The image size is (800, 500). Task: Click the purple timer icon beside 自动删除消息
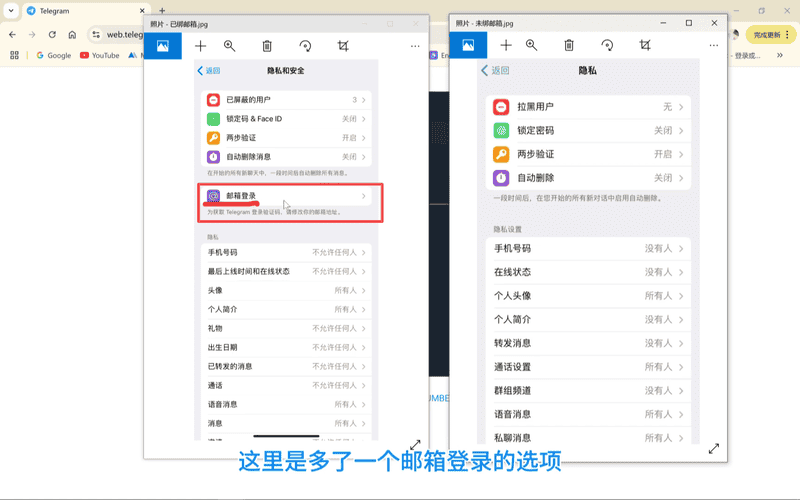tap(213, 157)
